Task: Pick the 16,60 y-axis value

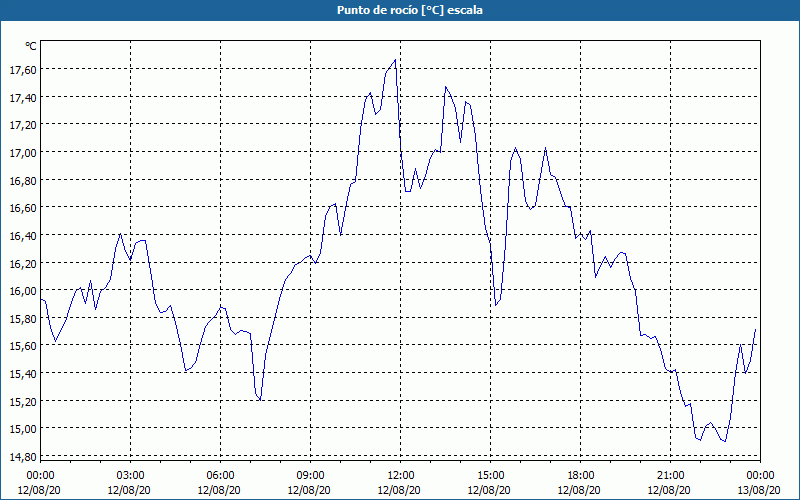Action: tap(23, 208)
